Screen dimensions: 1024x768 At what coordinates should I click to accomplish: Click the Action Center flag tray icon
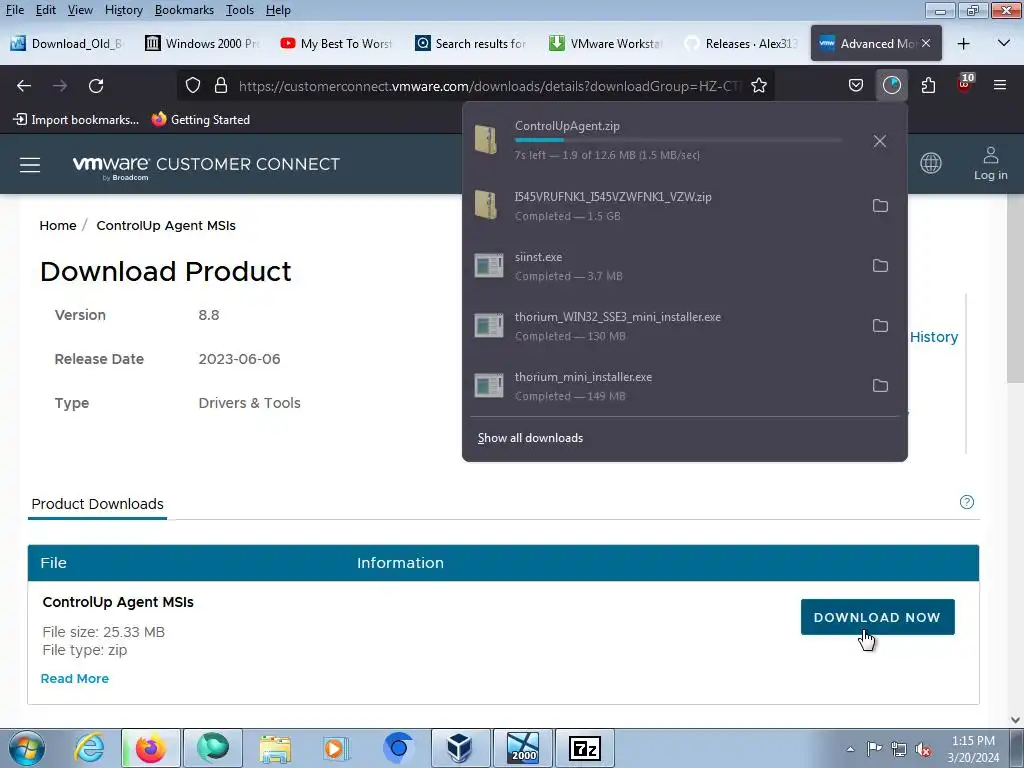[x=874, y=749]
